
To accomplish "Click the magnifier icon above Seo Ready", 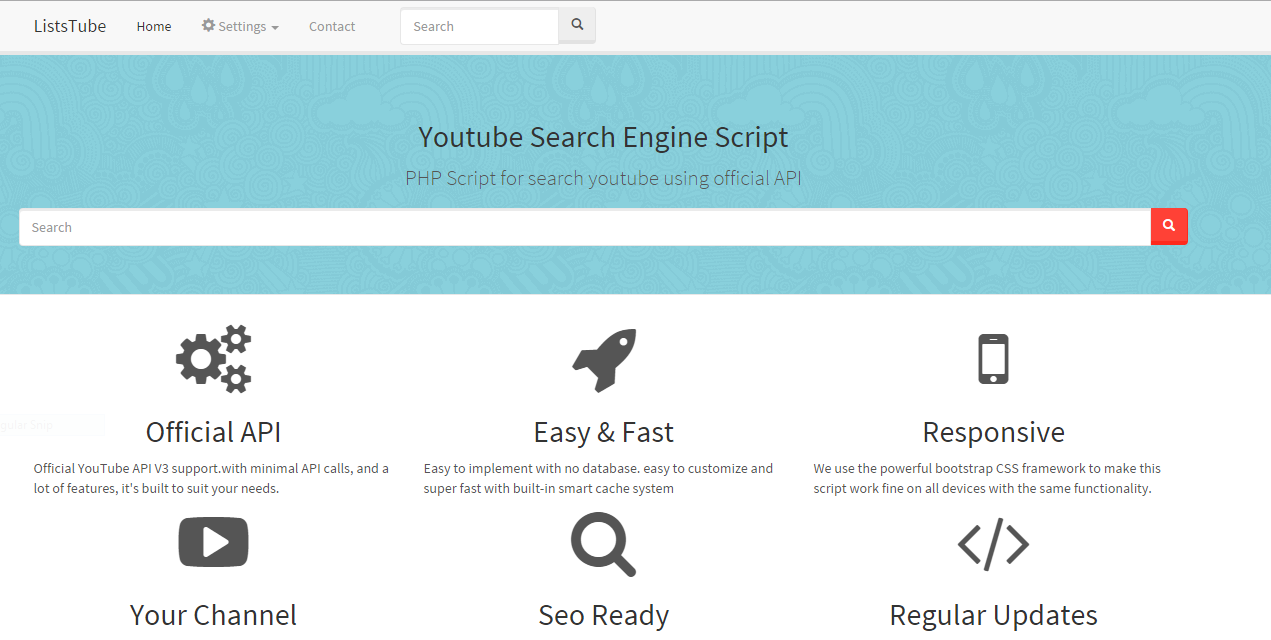I will pos(604,544).
